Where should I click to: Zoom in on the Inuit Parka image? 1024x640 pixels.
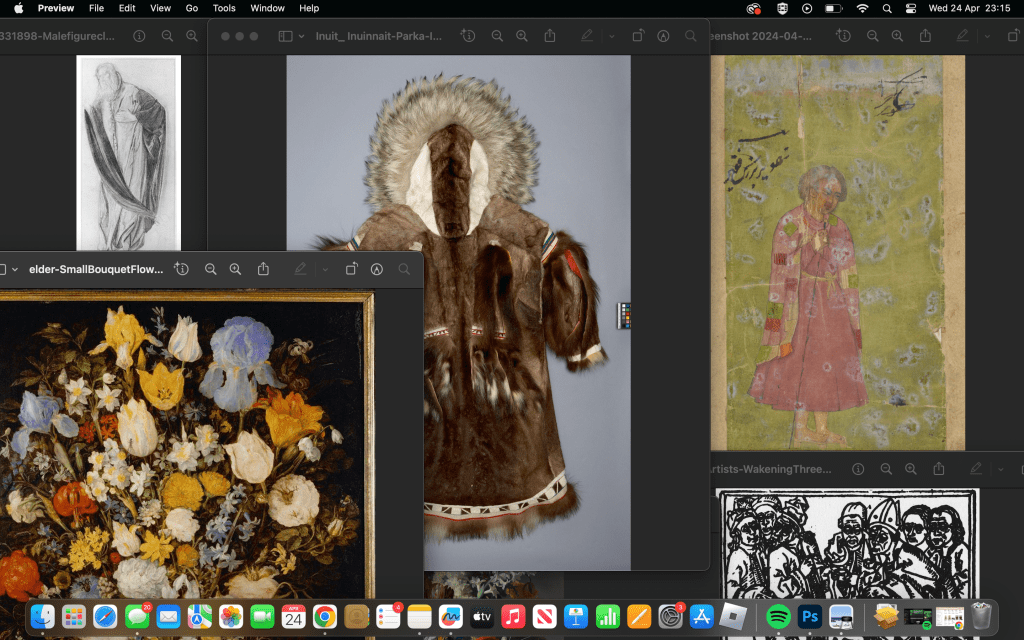point(521,36)
